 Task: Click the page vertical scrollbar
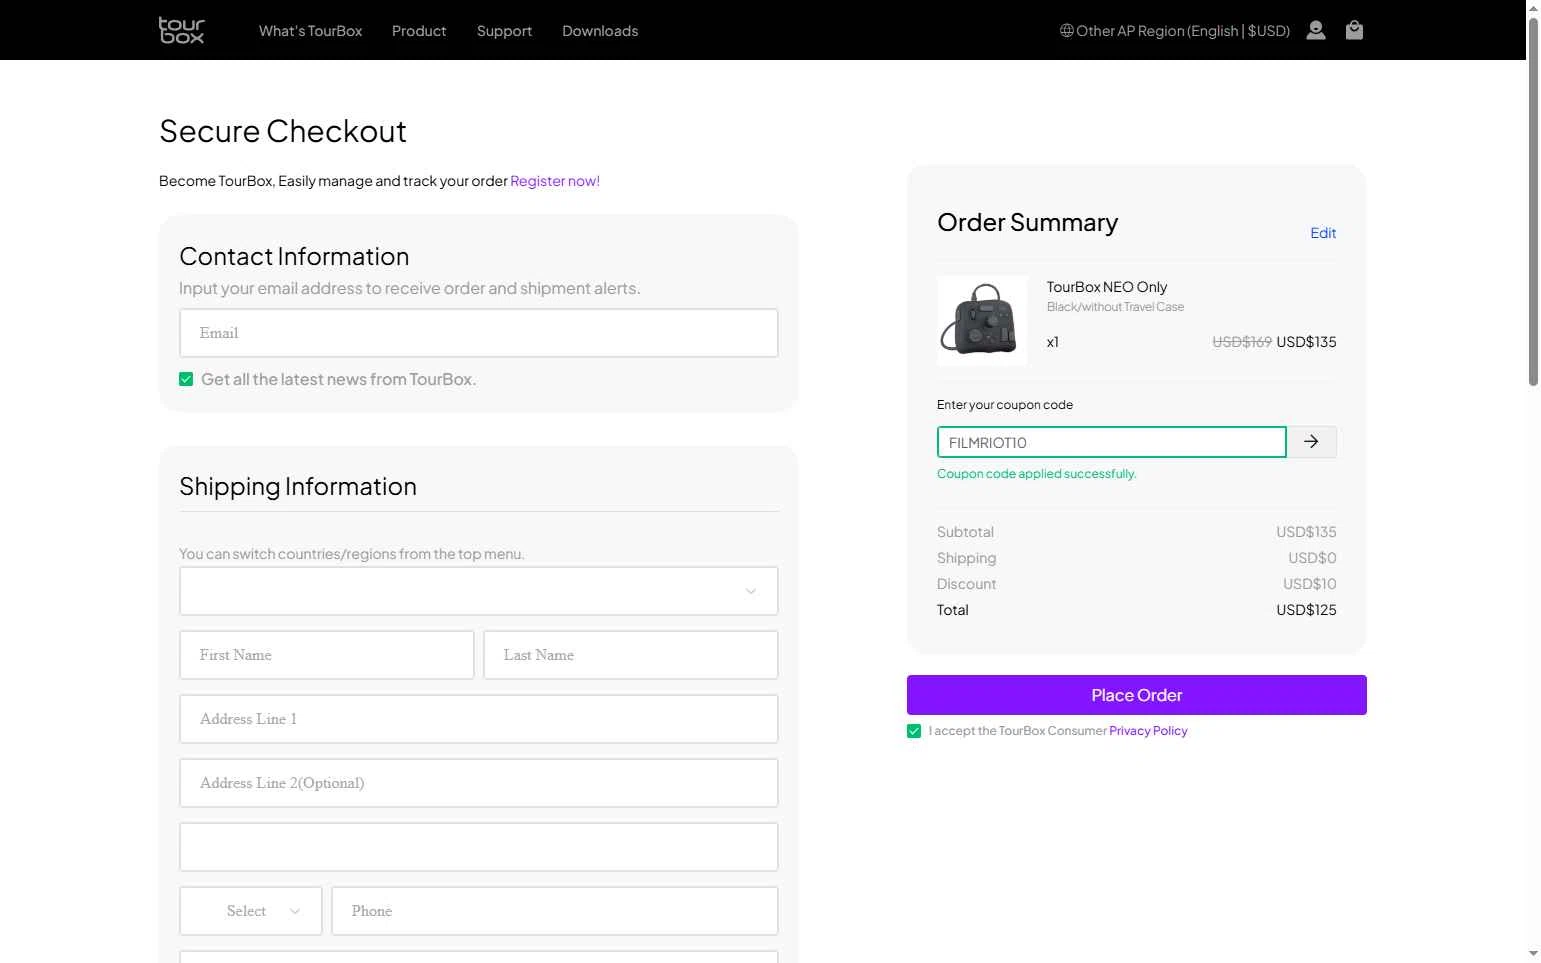(x=1533, y=200)
